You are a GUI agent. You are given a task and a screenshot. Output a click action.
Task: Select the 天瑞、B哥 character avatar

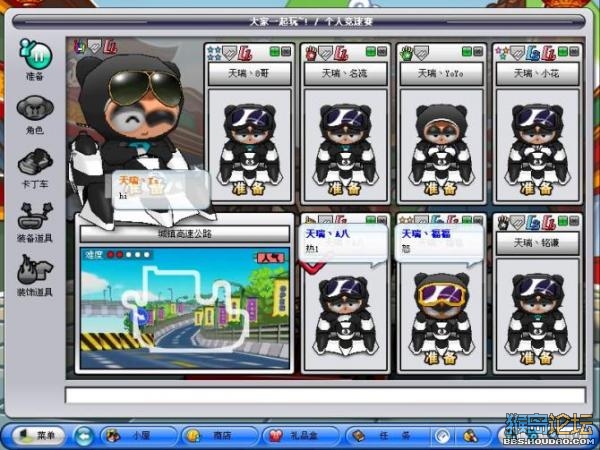249,145
